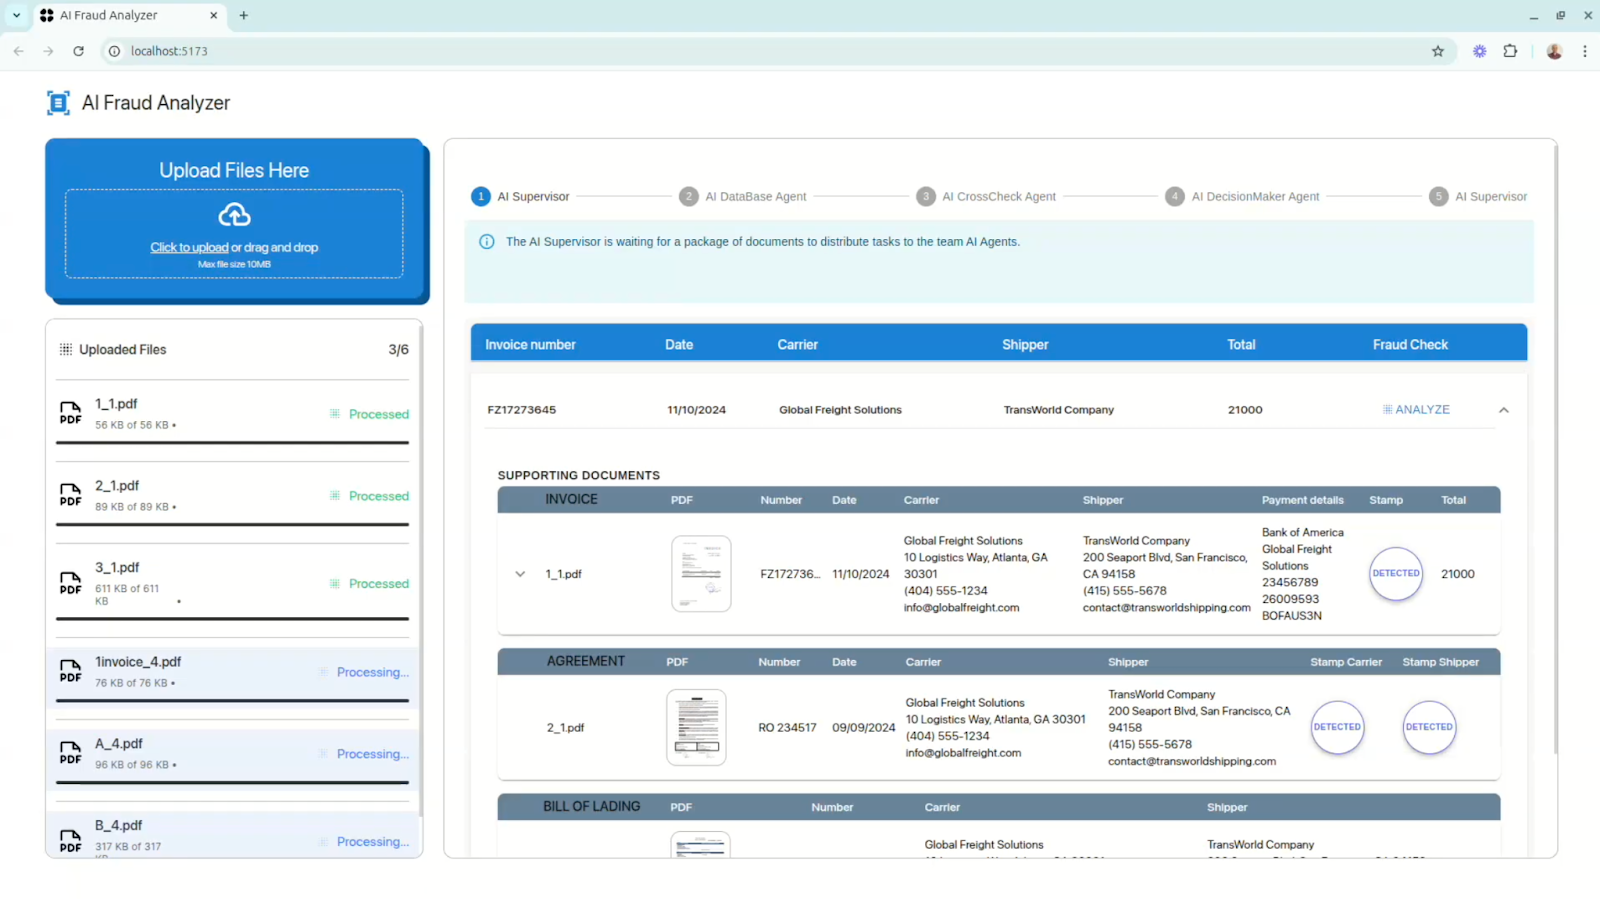Open the browser extensions puzzle icon
Image resolution: width=1600 pixels, height=899 pixels.
pyautogui.click(x=1510, y=51)
